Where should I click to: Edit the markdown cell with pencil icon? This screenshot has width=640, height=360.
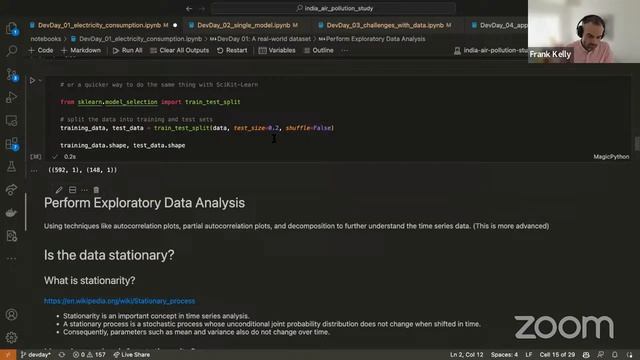coord(59,190)
